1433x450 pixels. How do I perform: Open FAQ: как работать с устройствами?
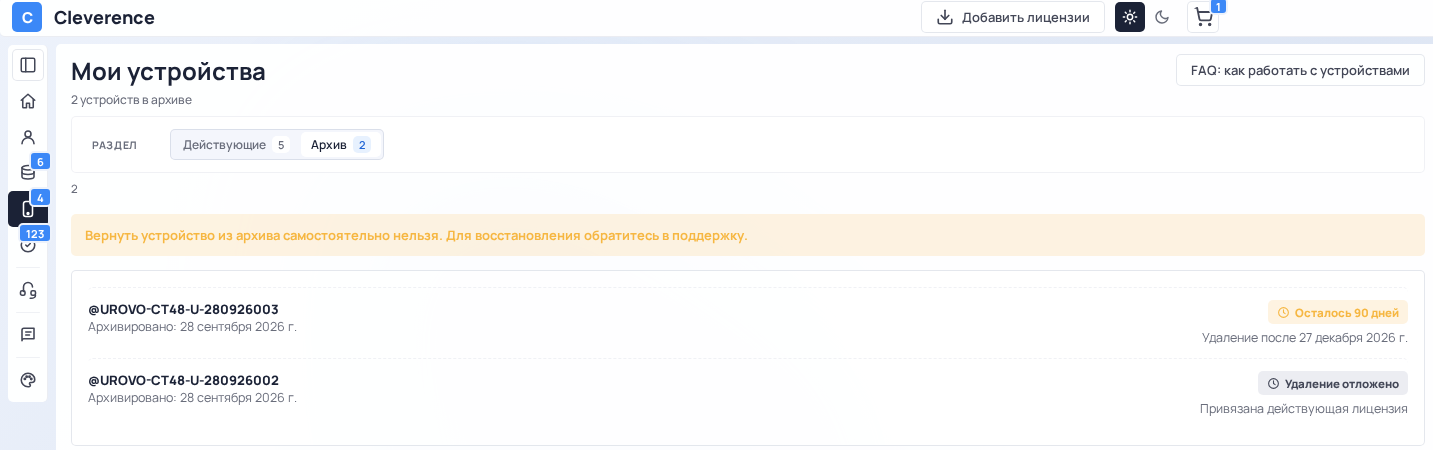1300,71
